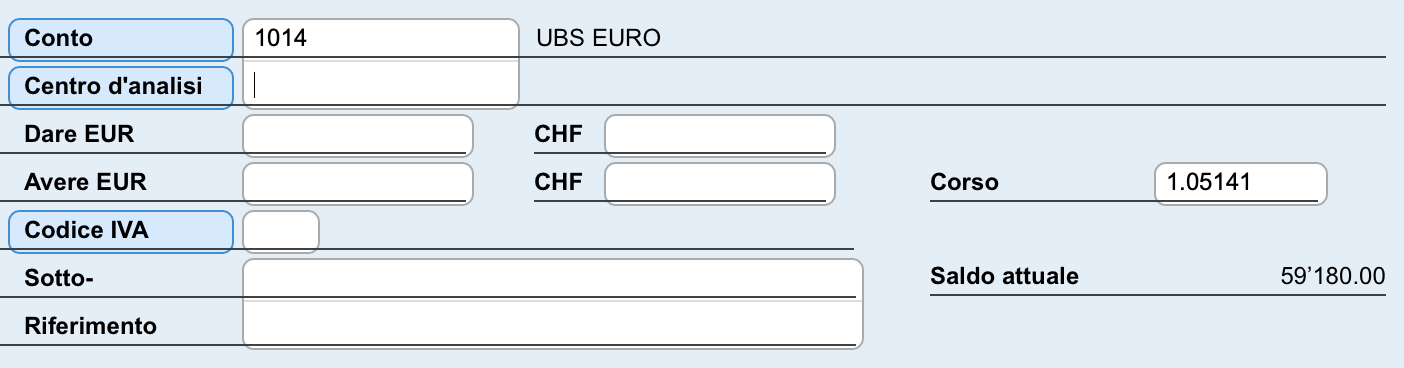Click the Riferimento label

coord(90,326)
